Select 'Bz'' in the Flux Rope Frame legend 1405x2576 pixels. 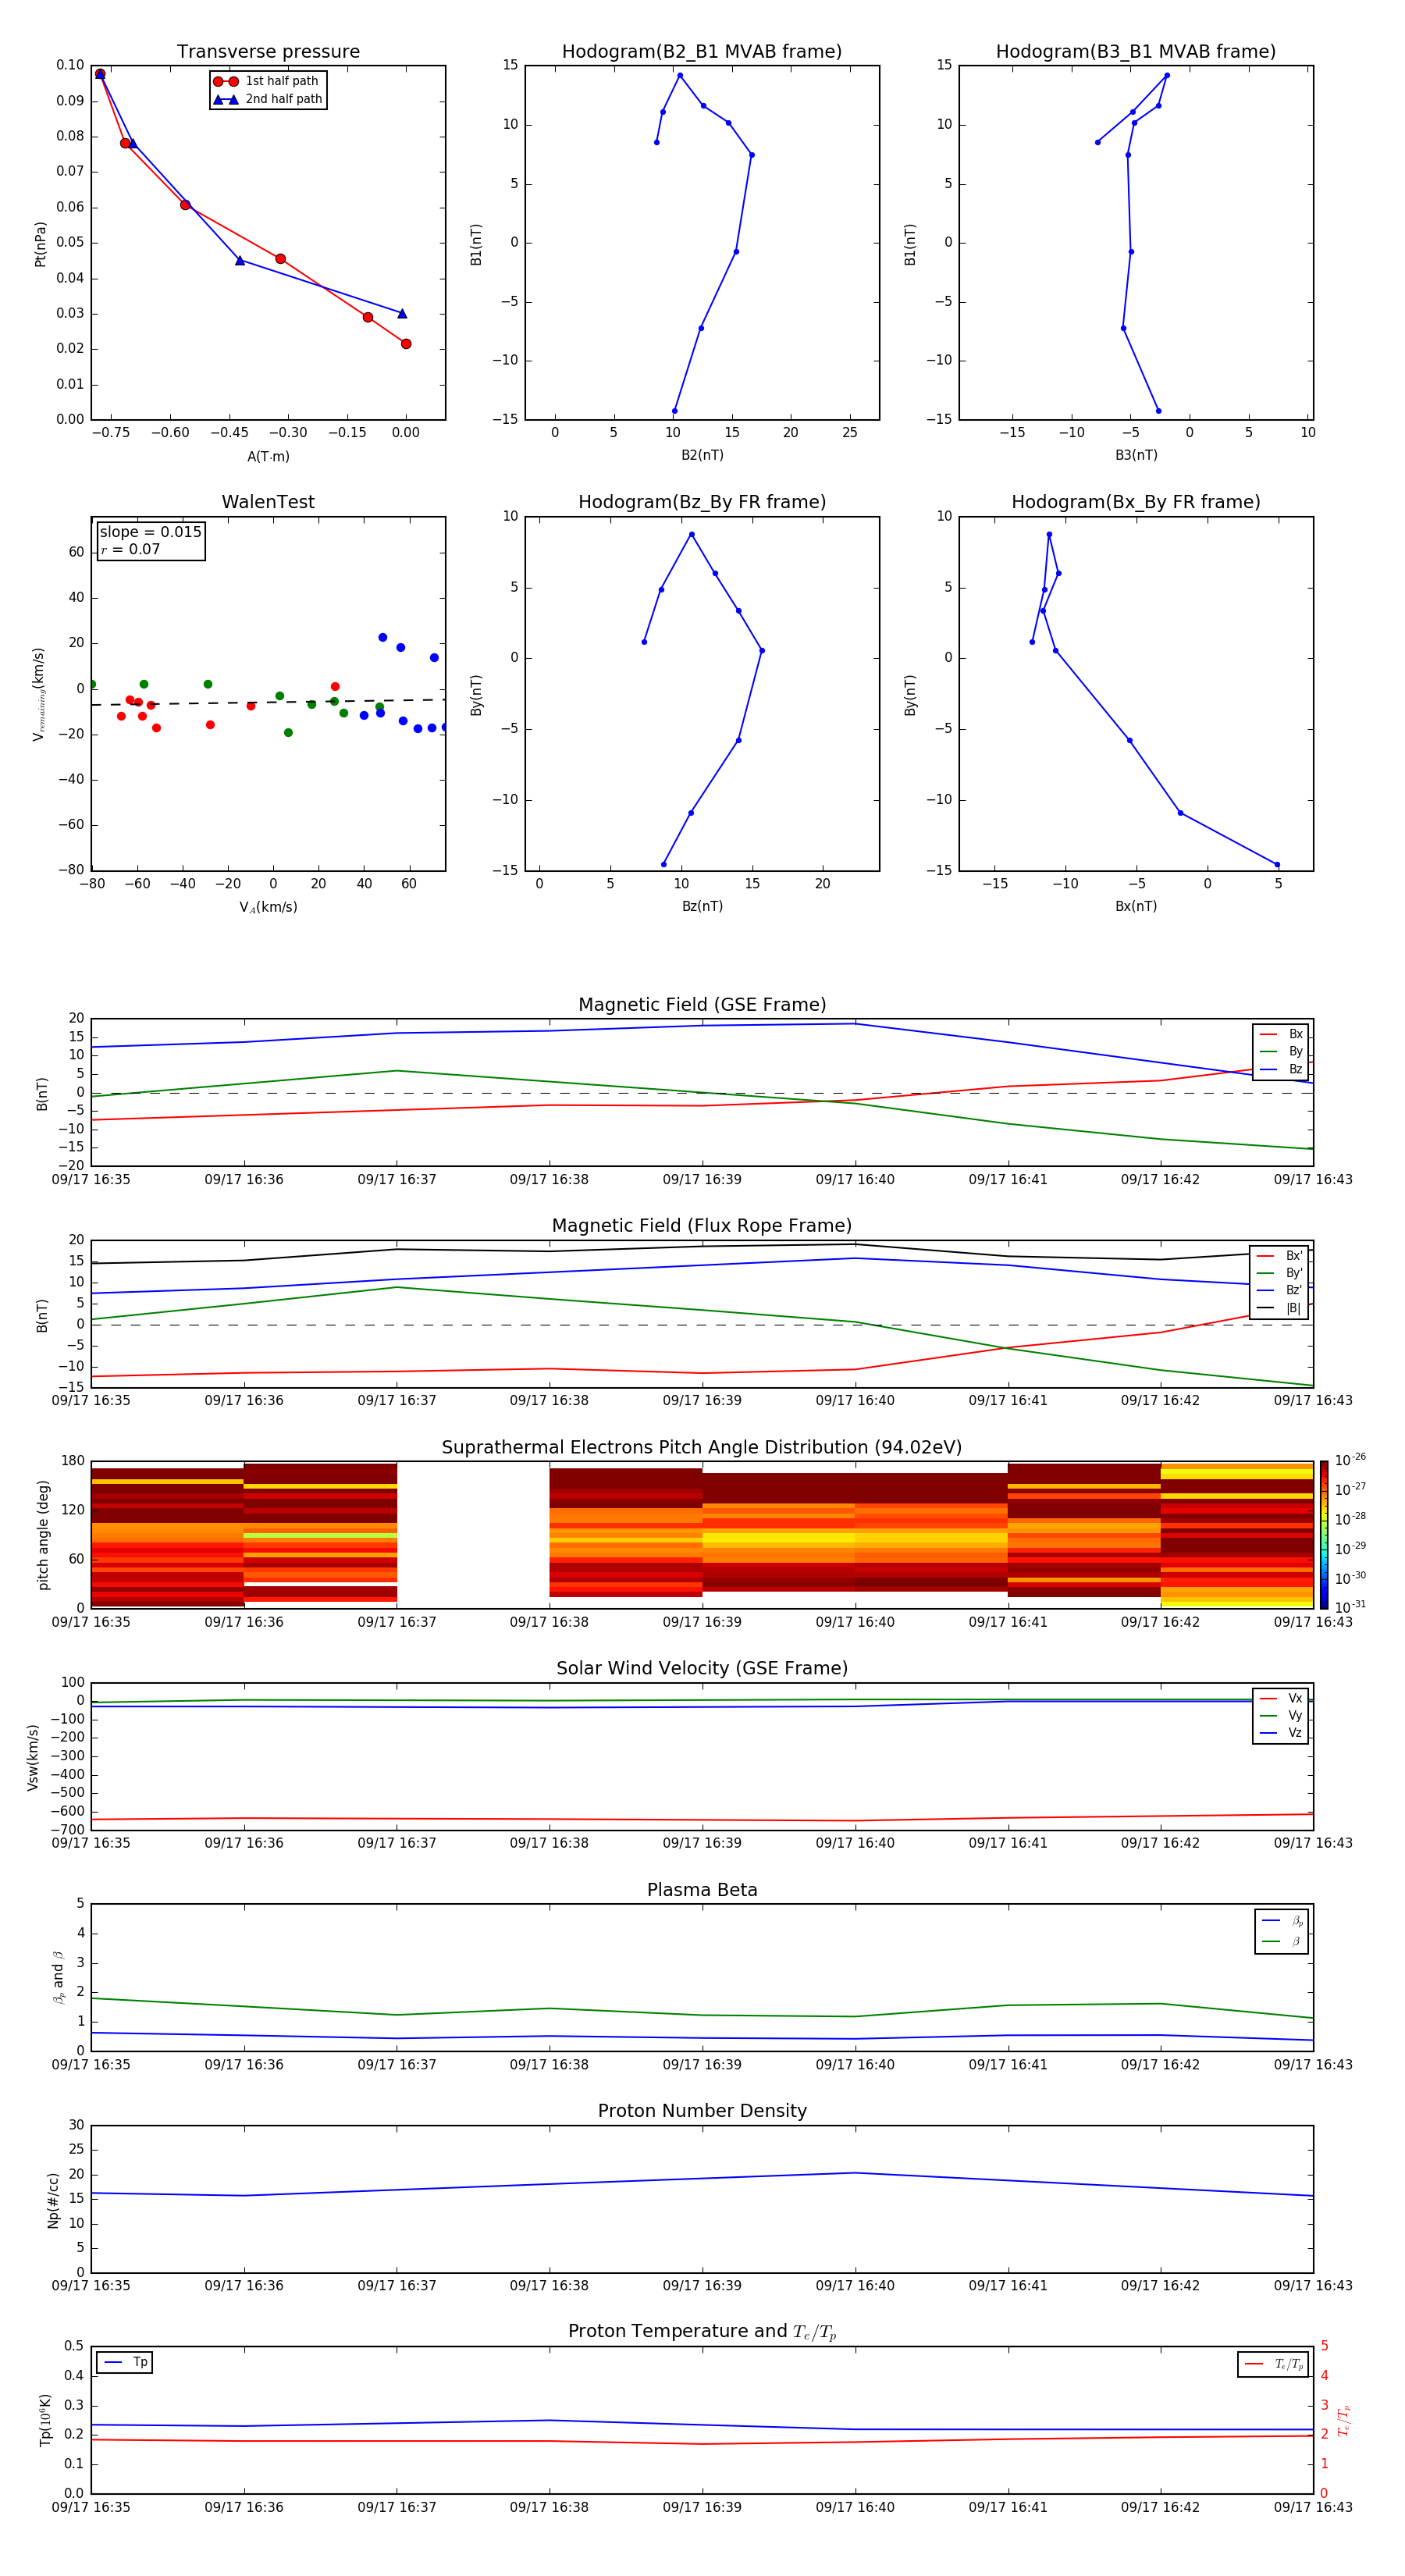[x=1280, y=1291]
